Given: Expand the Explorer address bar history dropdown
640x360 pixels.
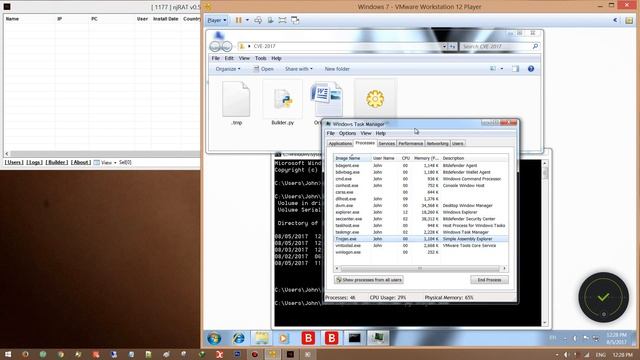Looking at the screenshot, I should coord(444,47).
